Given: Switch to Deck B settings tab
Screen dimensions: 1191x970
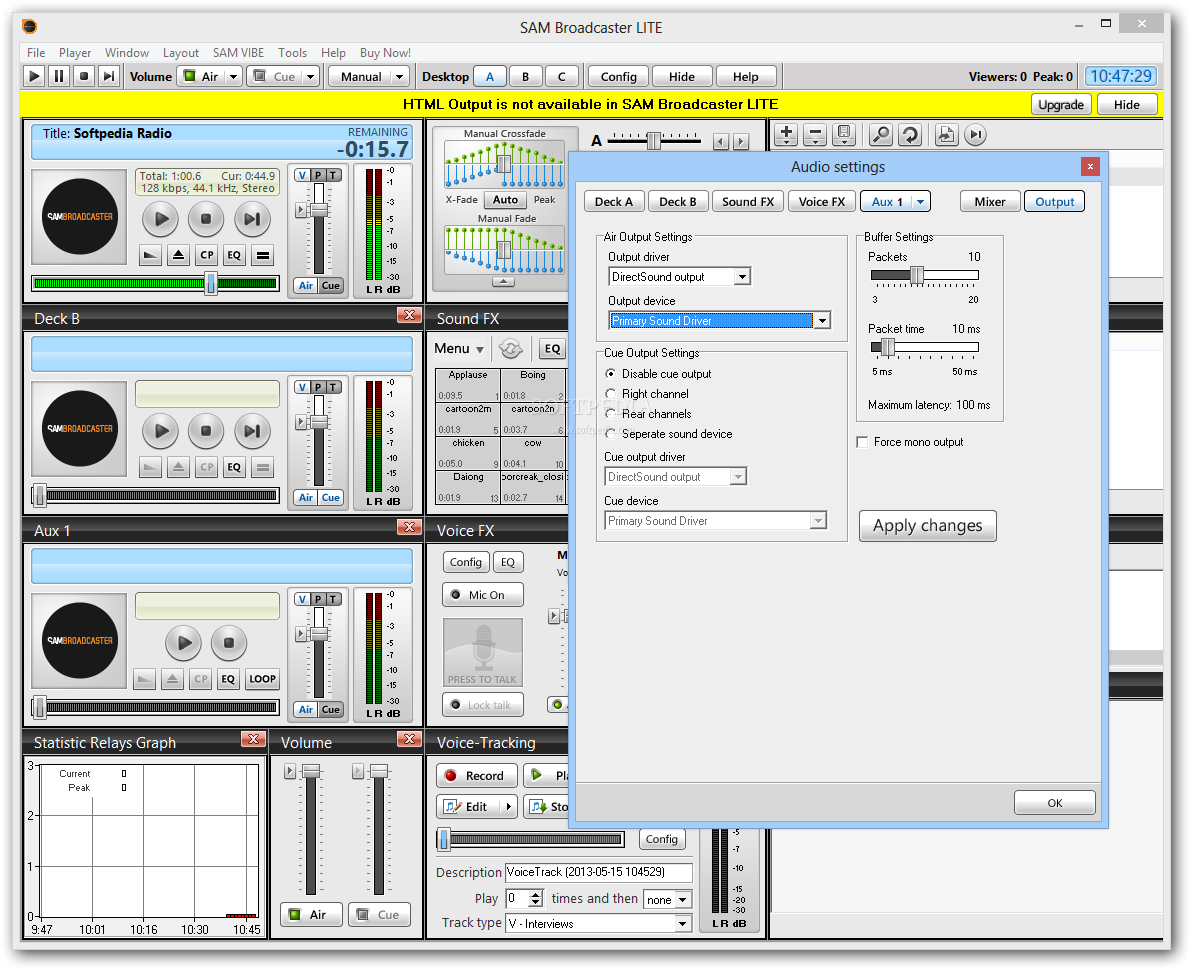Looking at the screenshot, I should (678, 202).
